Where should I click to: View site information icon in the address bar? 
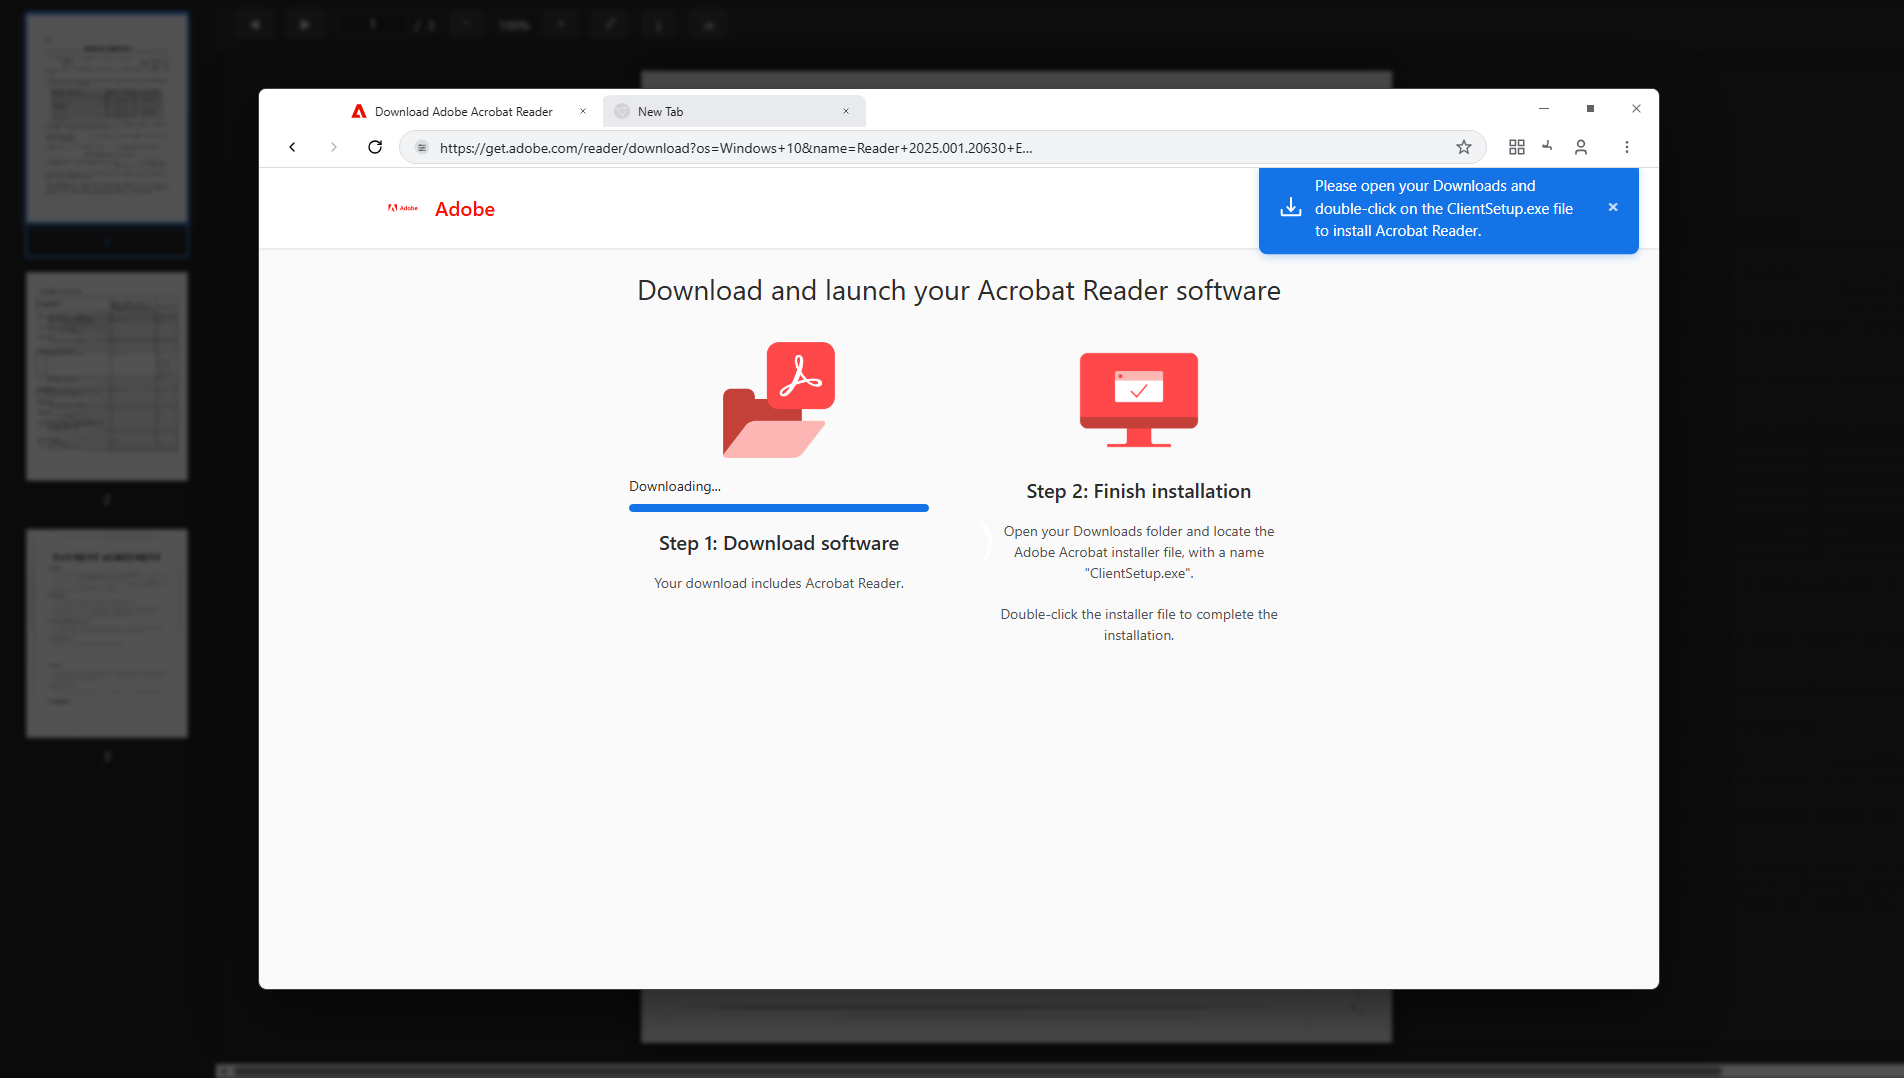(x=422, y=148)
